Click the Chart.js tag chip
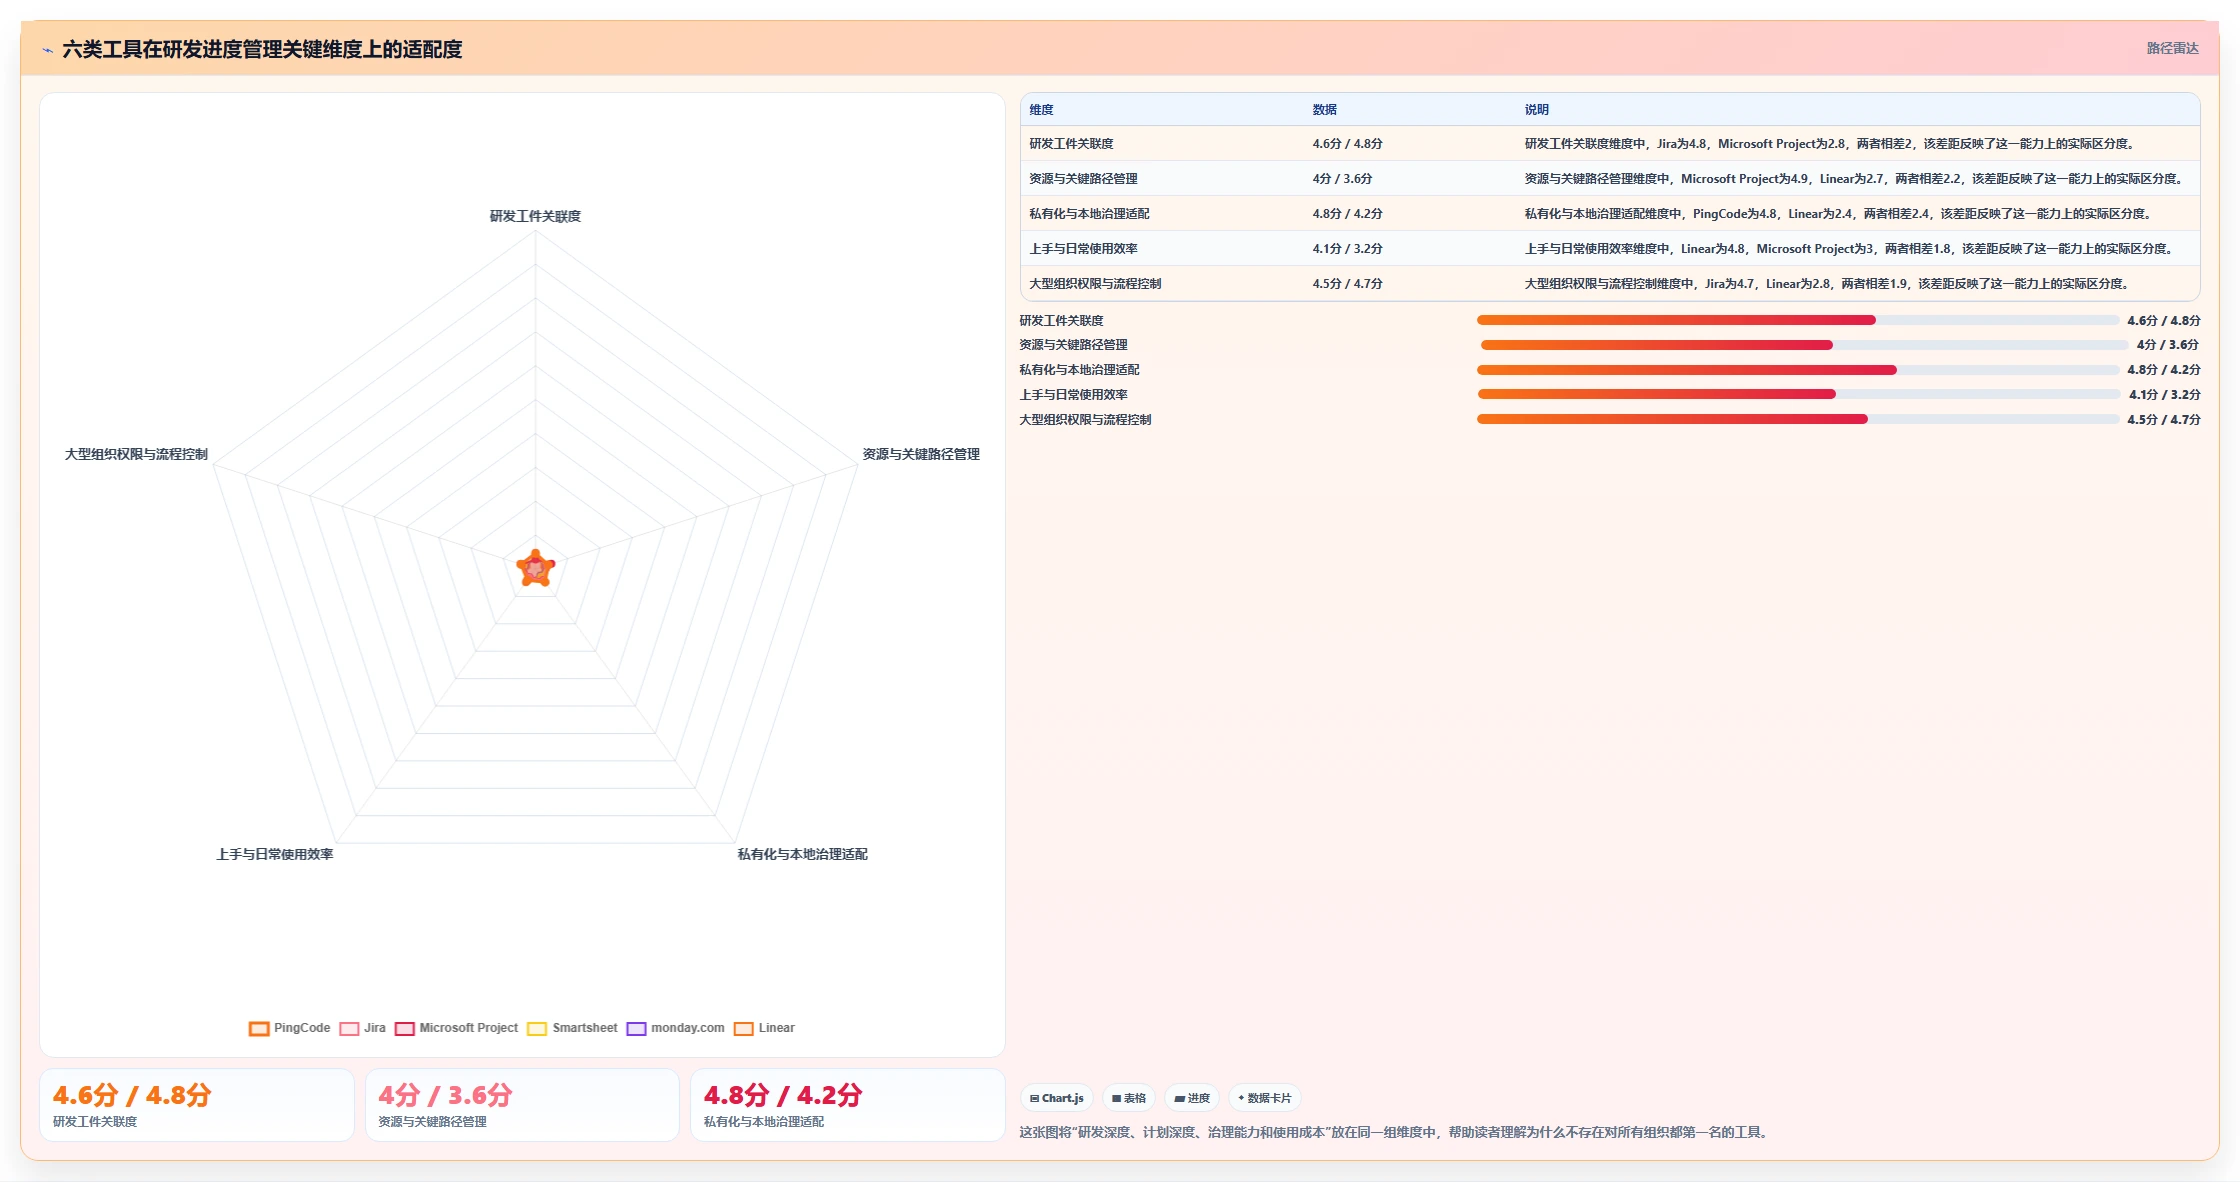The width and height of the screenshot is (2240, 1182). coord(1057,1098)
